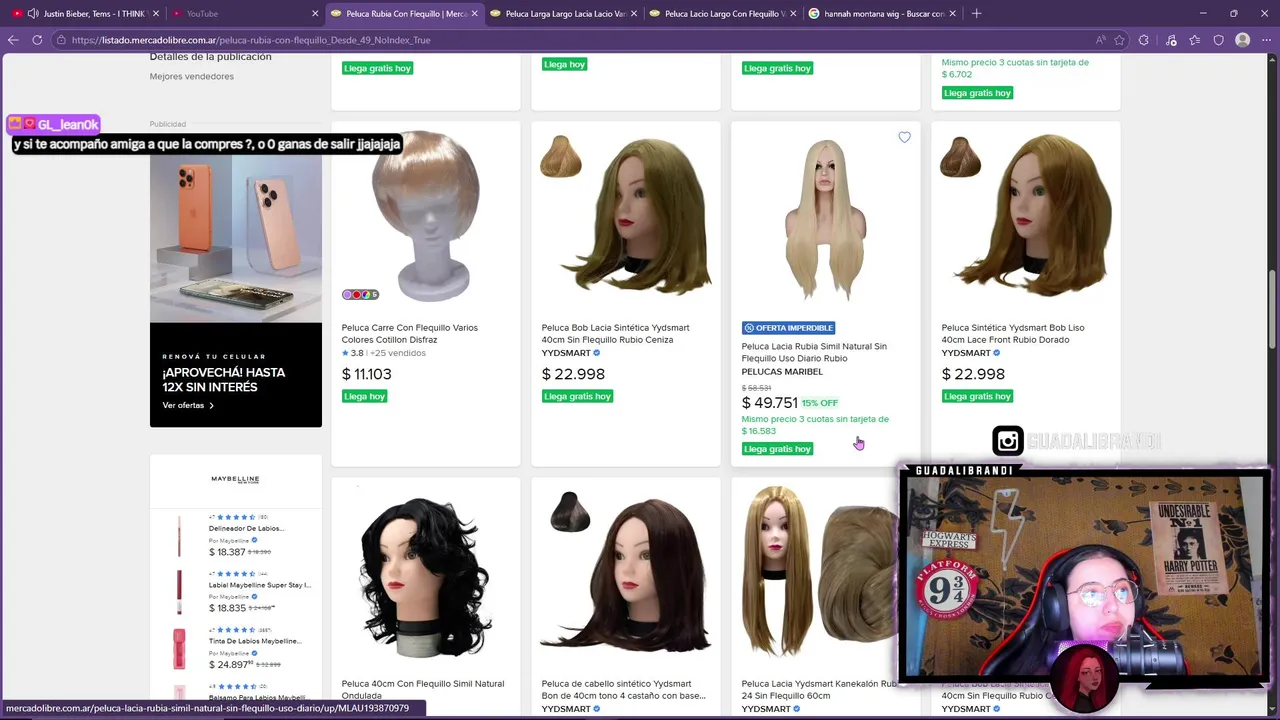The width and height of the screenshot is (1280, 720).
Task: Click the ash blonde bob wig image
Action: [x=642, y=215]
